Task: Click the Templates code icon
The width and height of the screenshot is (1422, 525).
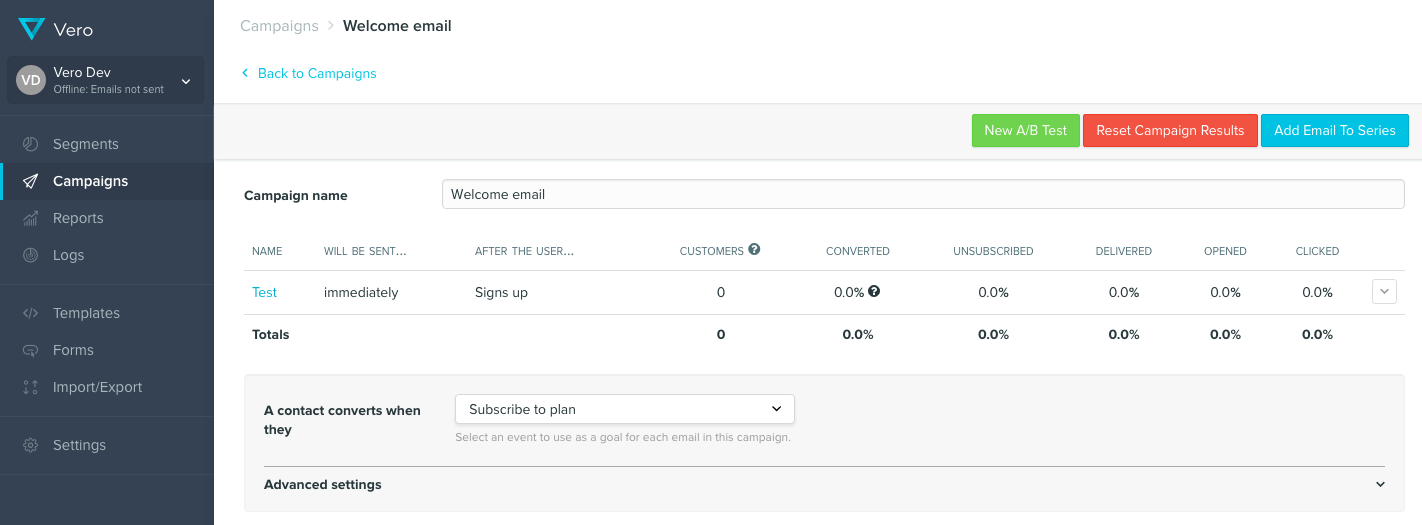Action: coord(31,313)
